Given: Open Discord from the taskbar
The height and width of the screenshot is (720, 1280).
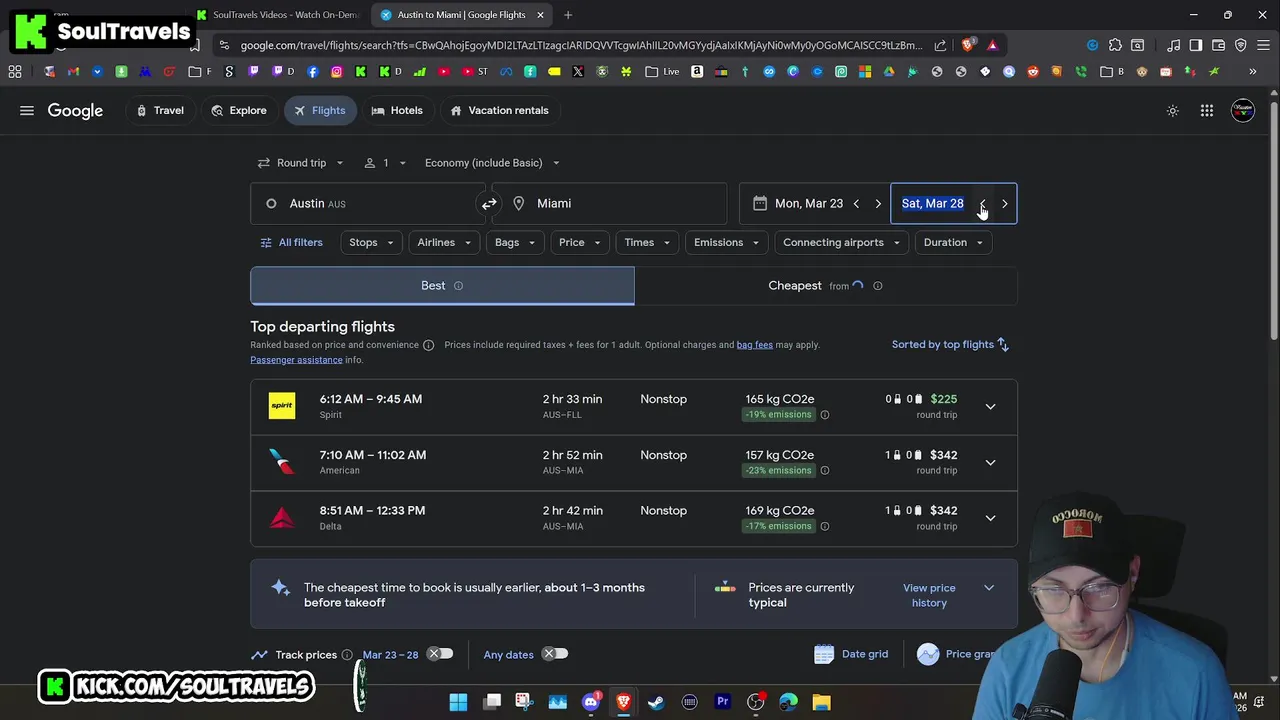Looking at the screenshot, I should tap(591, 702).
